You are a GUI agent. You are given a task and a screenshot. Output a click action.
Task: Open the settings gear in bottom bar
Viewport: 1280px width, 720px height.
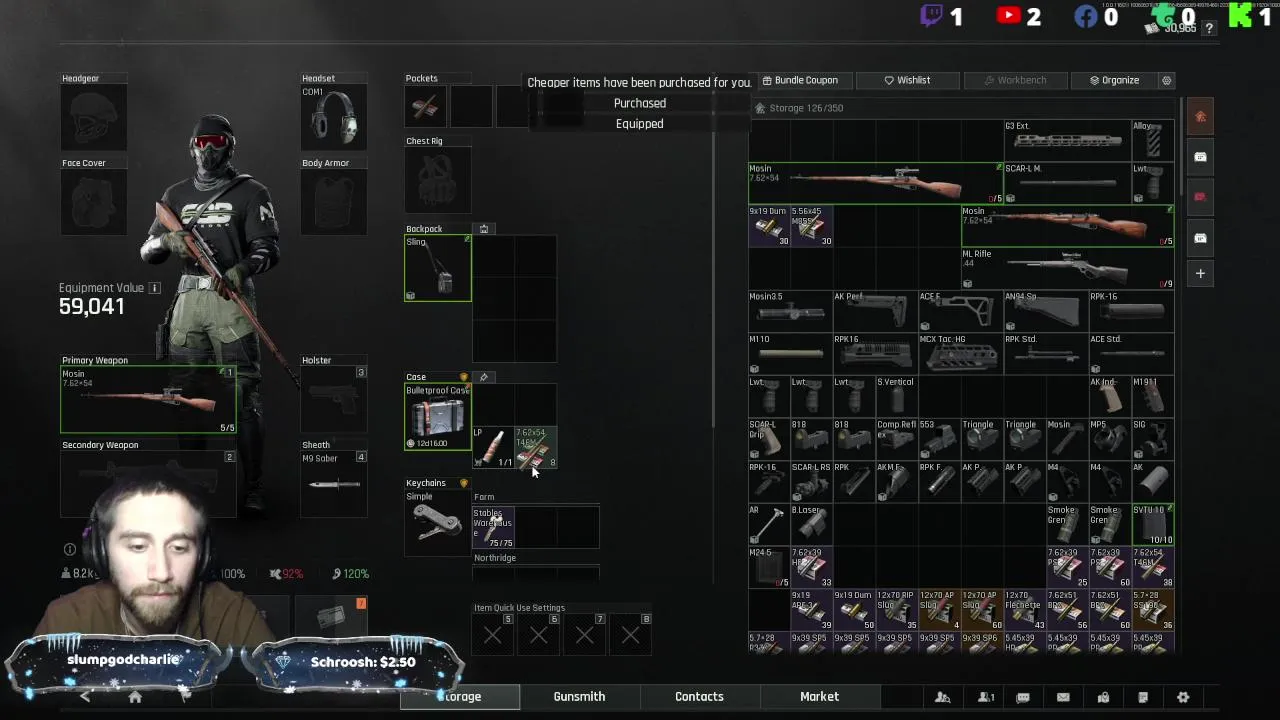point(1183,697)
